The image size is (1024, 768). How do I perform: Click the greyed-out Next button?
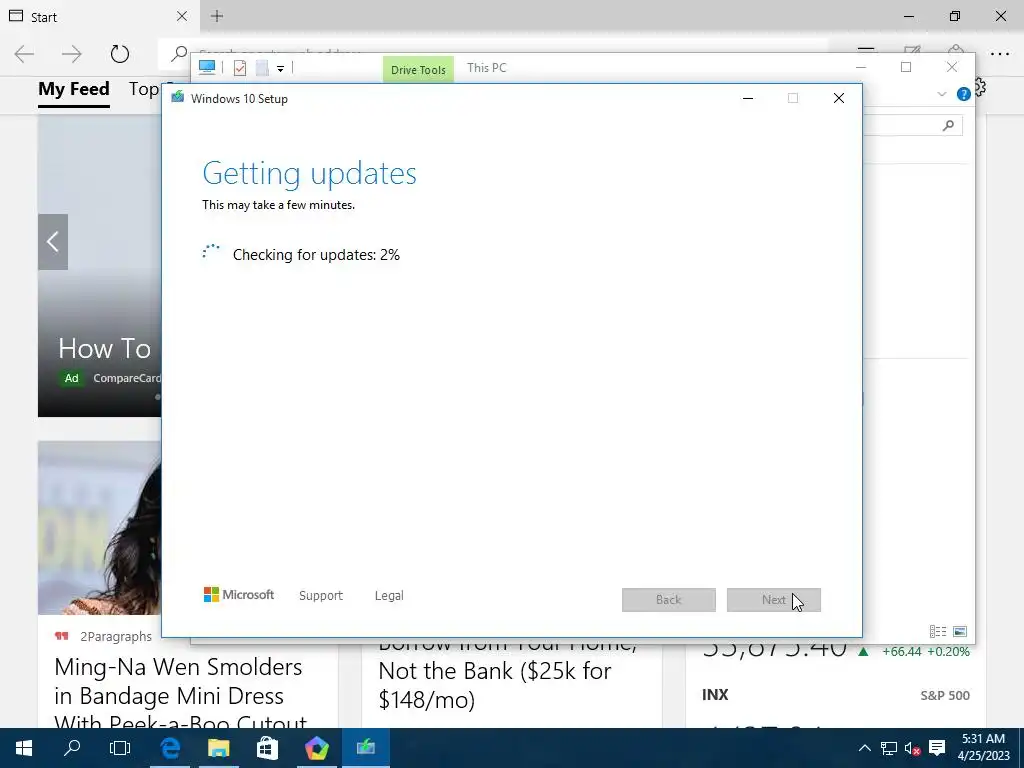coord(774,600)
